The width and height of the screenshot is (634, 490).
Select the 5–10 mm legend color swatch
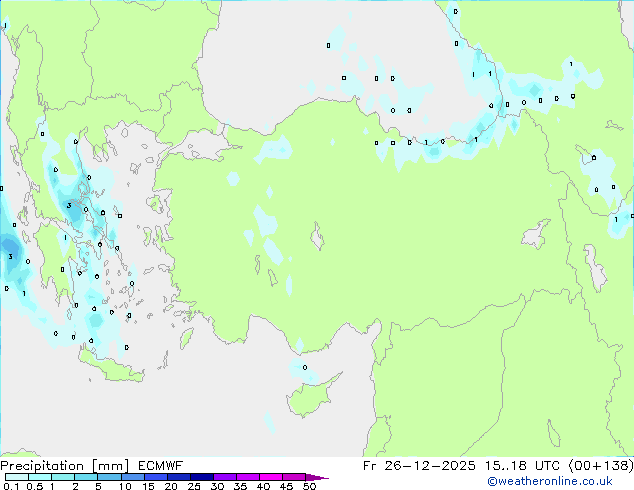(109, 477)
